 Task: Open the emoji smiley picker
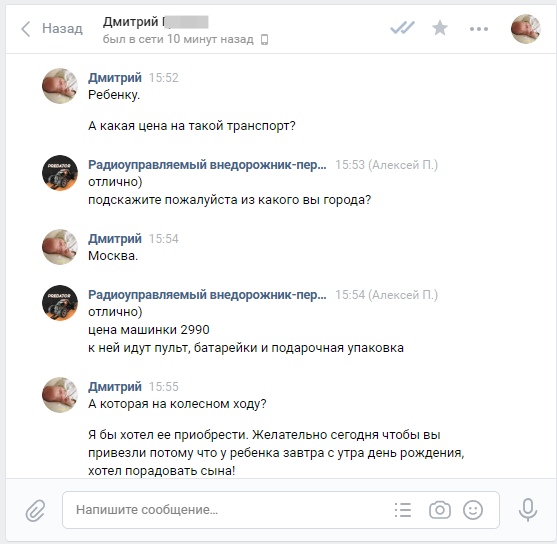click(x=473, y=510)
